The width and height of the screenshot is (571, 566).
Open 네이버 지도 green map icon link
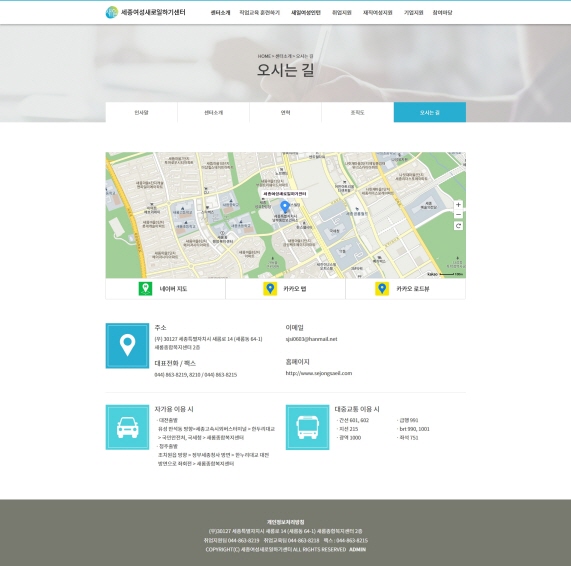146,288
